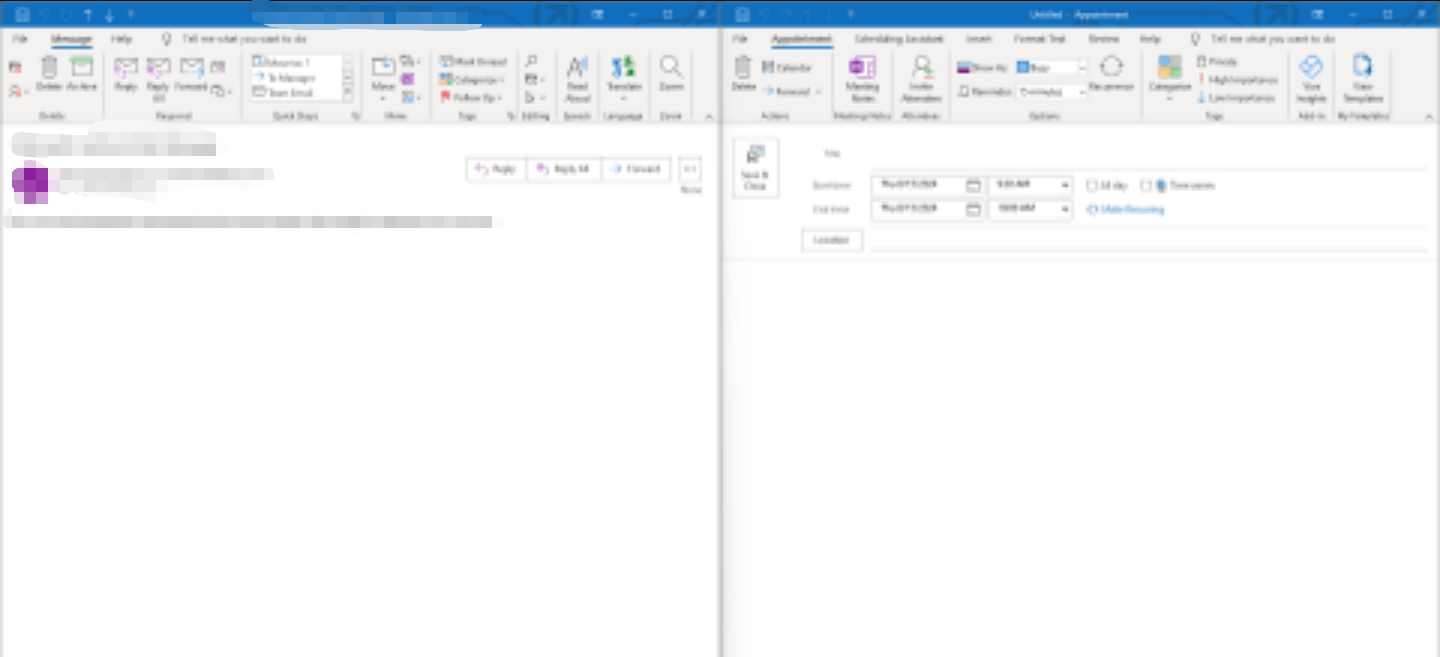Click Tell me search in Appointment window
1440x657 pixels.
(1272, 39)
